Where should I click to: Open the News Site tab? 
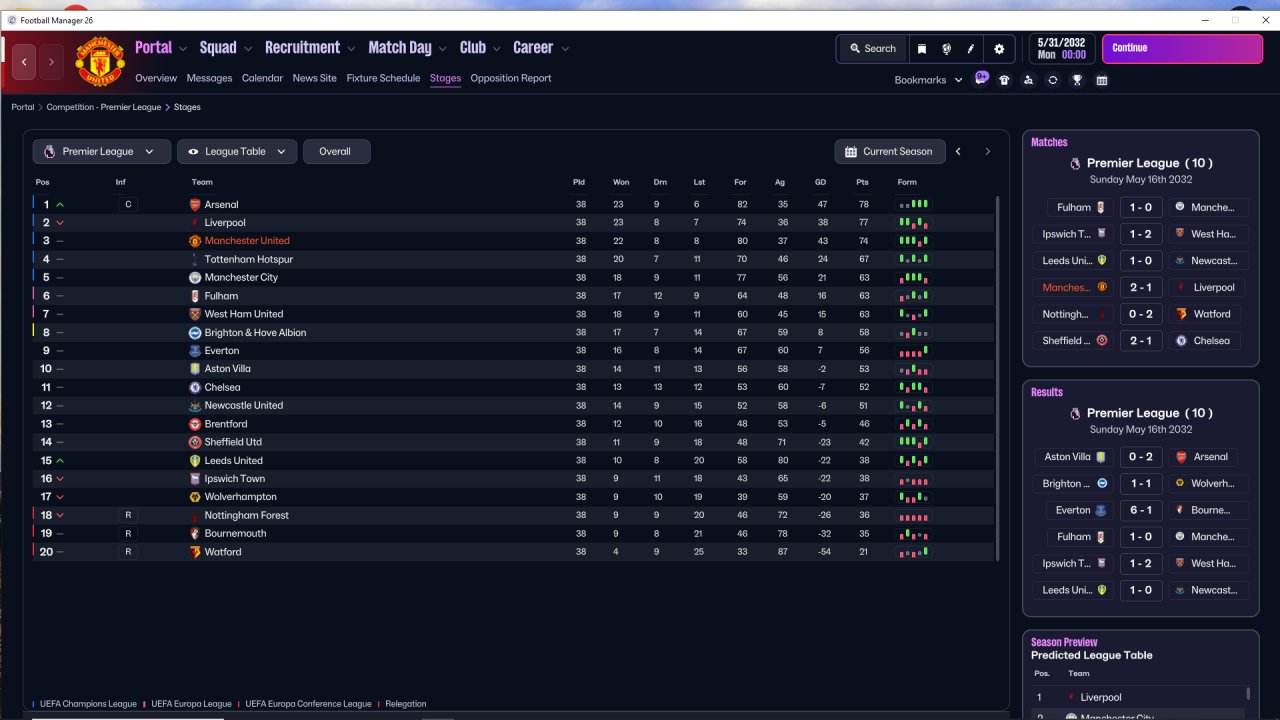pos(315,78)
